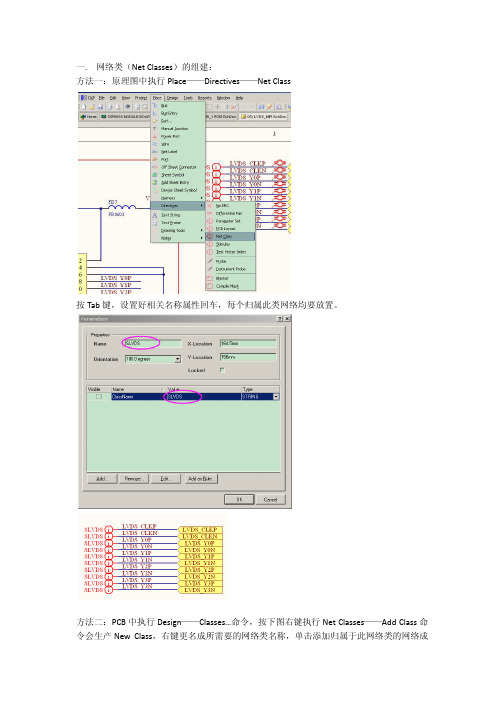Expand the Drawing Tools submenu

tap(178, 231)
